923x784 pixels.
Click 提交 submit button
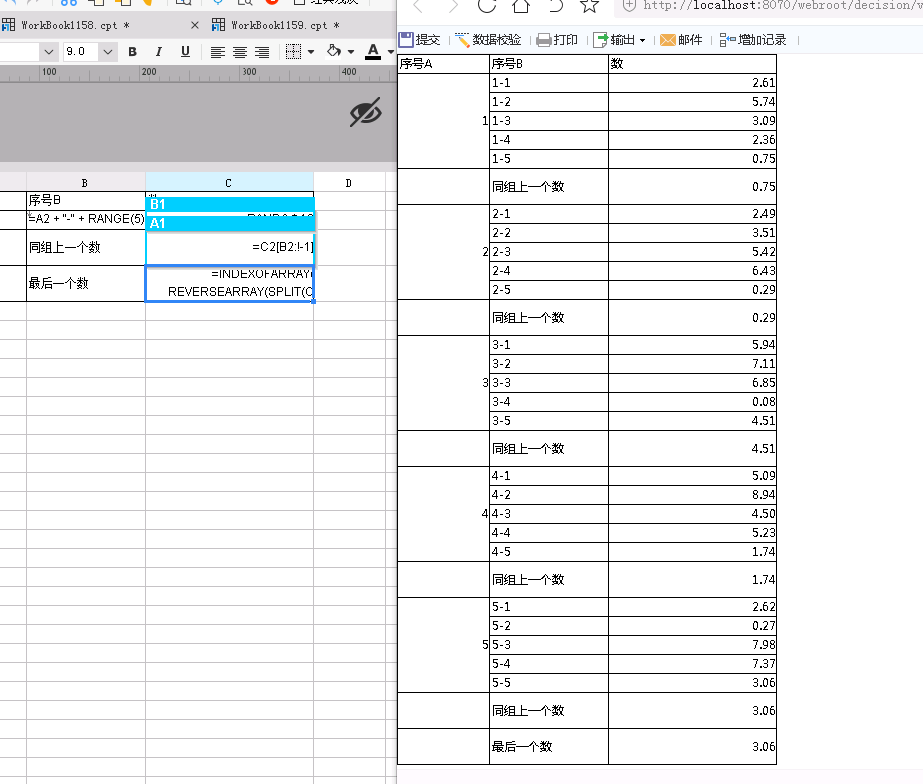[420, 40]
